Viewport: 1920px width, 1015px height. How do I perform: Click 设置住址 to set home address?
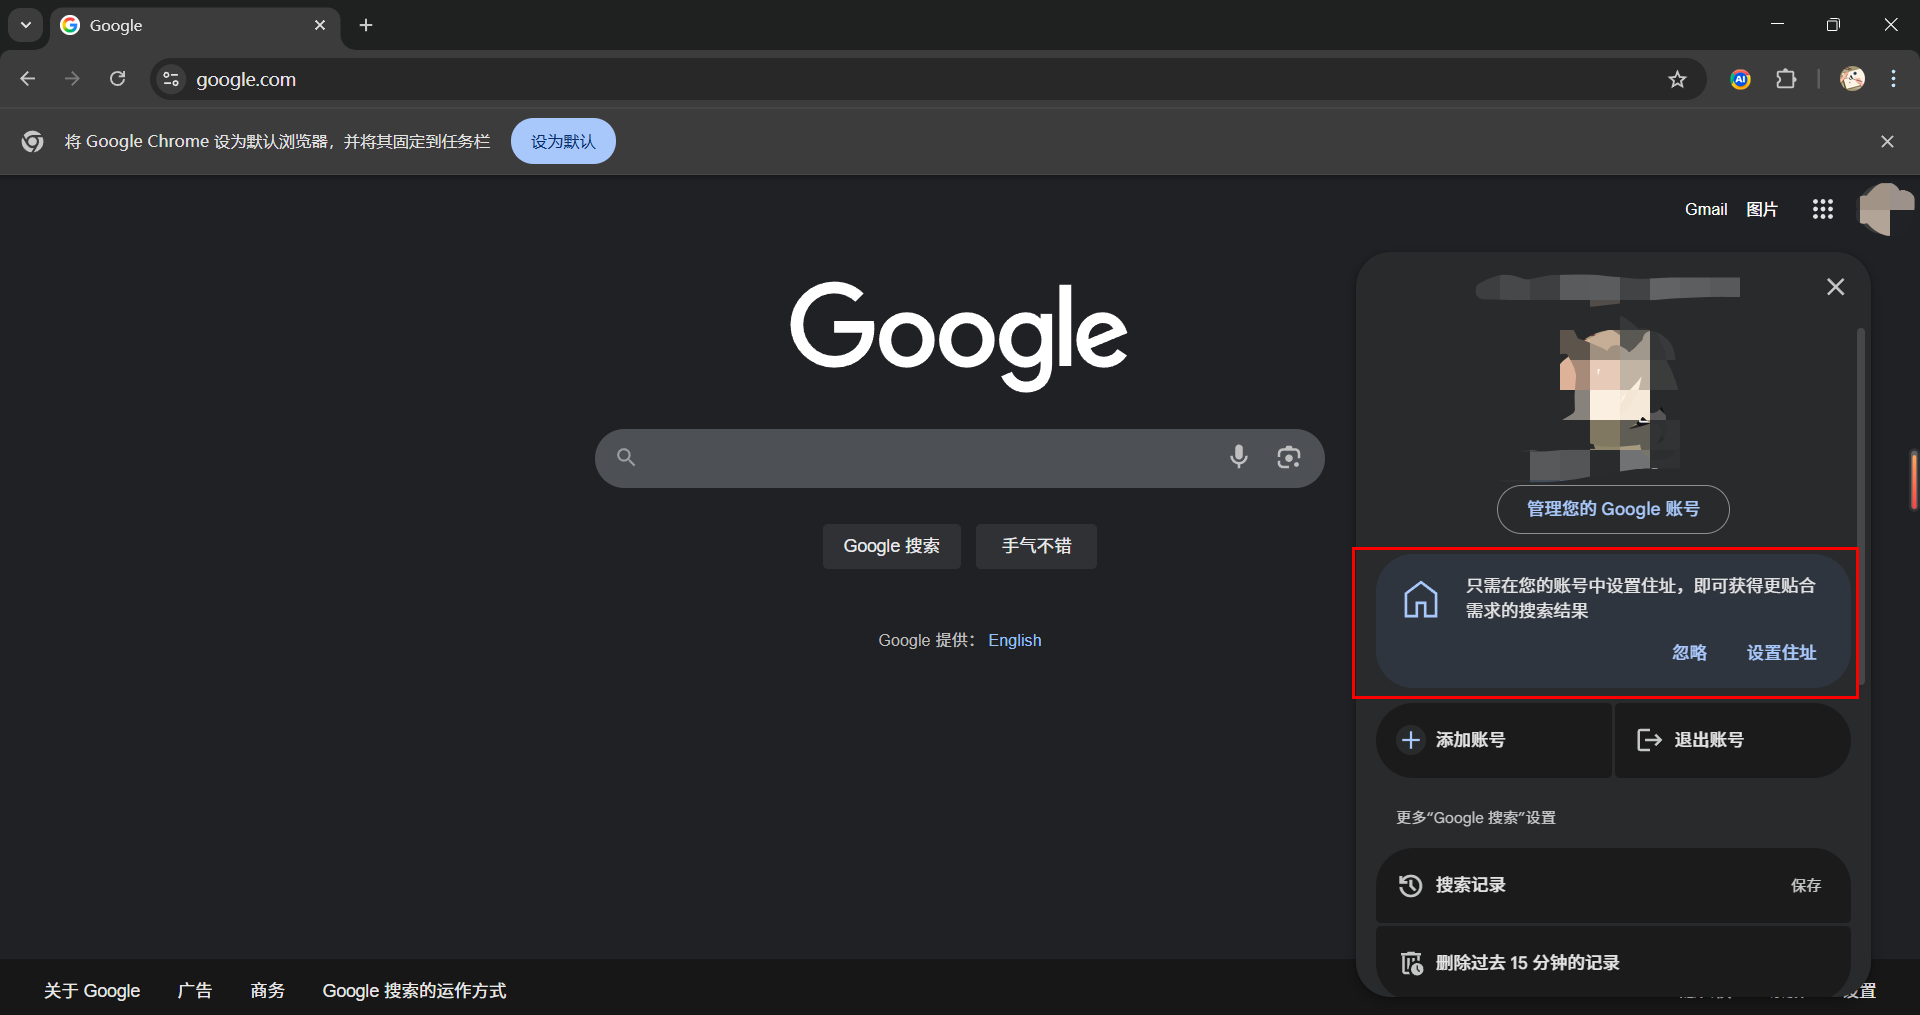(x=1781, y=652)
